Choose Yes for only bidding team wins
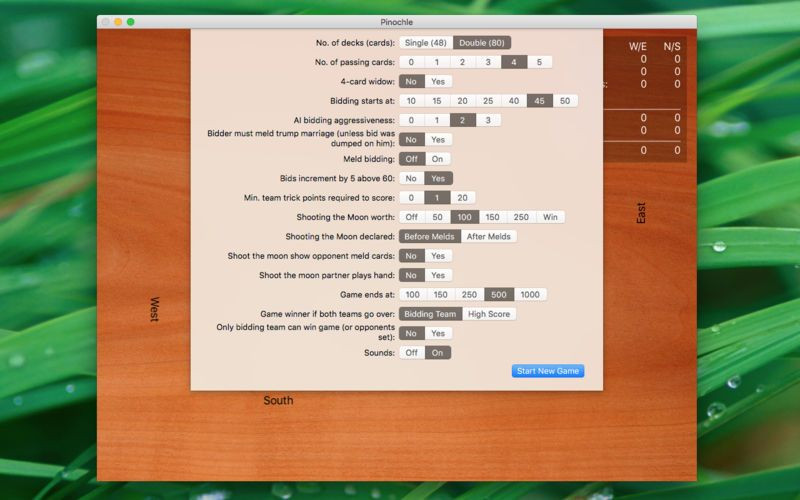 pos(438,334)
